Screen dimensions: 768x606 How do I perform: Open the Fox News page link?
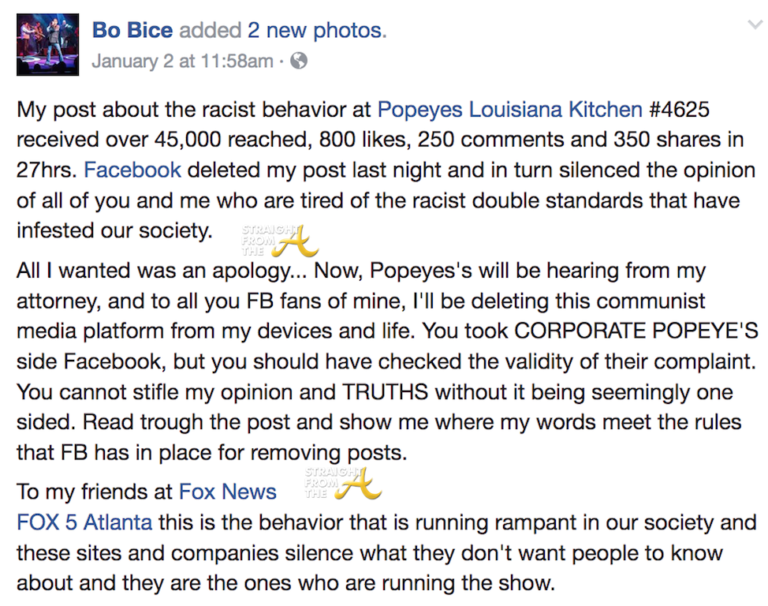(x=228, y=491)
